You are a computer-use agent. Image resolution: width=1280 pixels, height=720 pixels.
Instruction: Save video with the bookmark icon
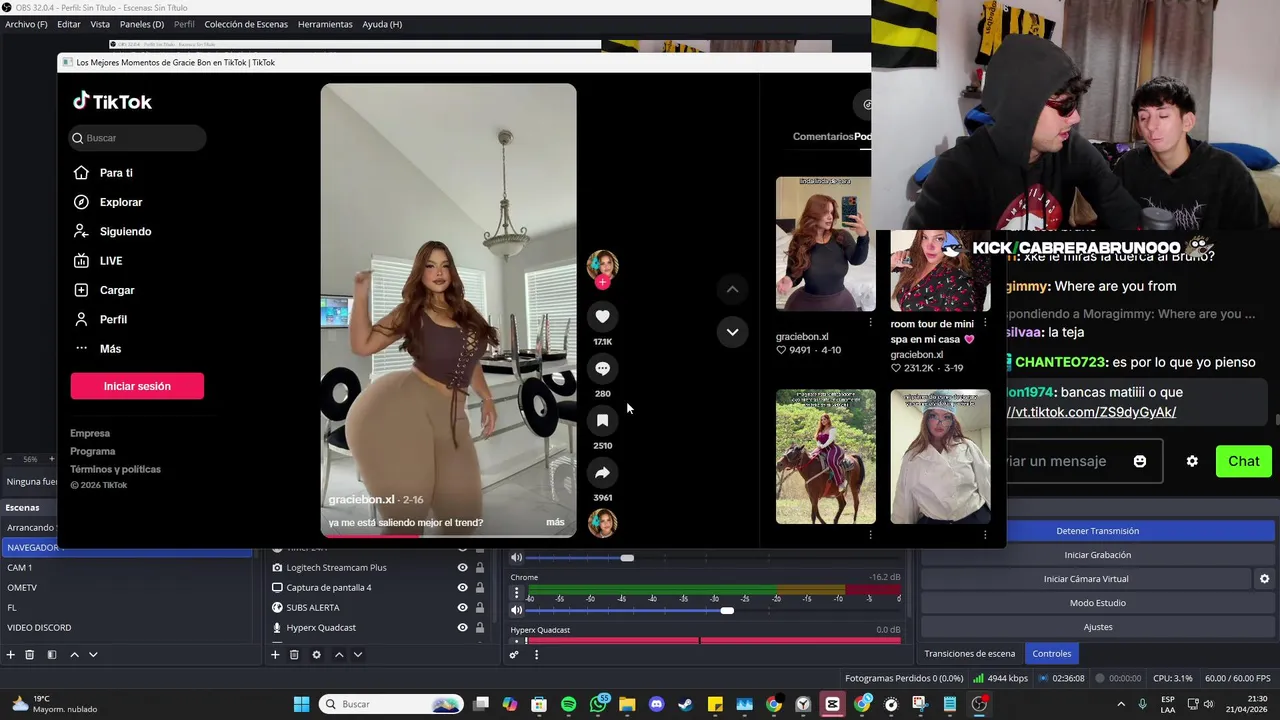[602, 421]
